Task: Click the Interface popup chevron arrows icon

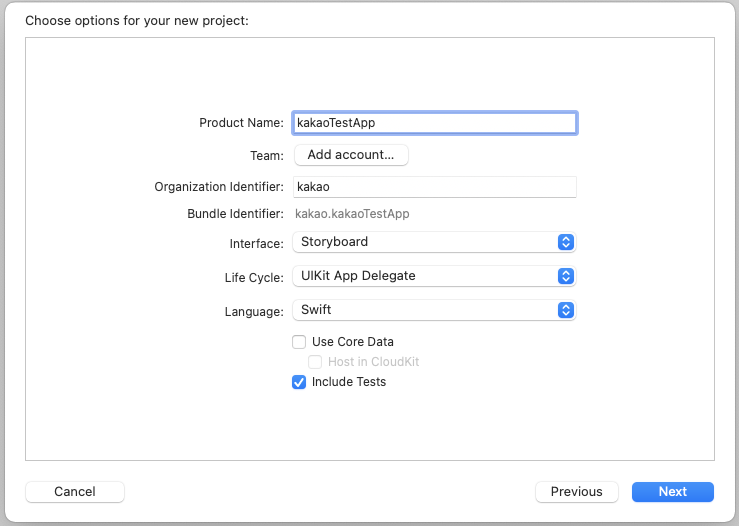Action: point(565,242)
